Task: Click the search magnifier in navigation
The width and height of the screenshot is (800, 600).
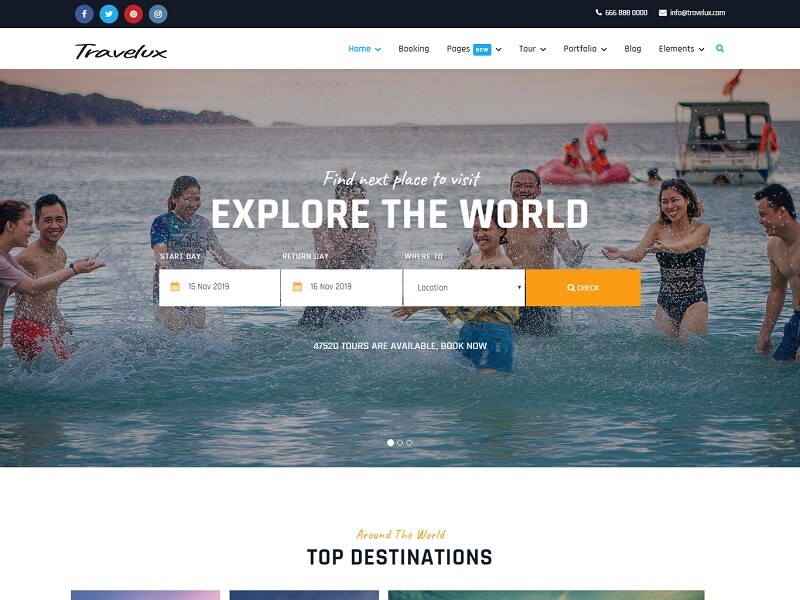Action: (720, 48)
